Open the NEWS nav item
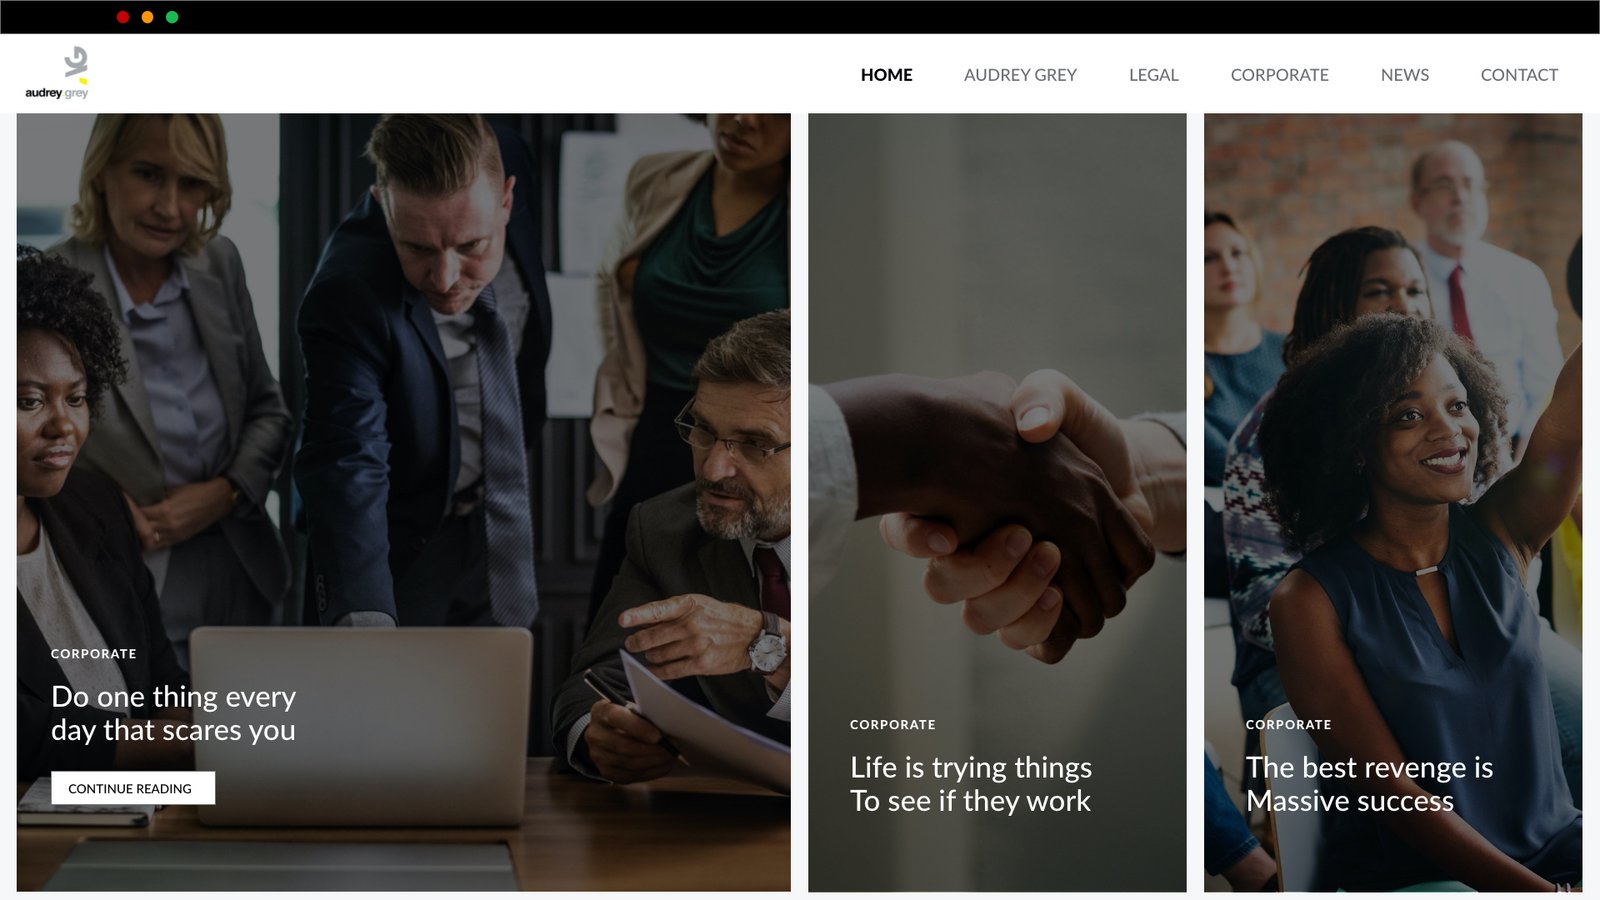This screenshot has height=900, width=1600. click(x=1404, y=75)
